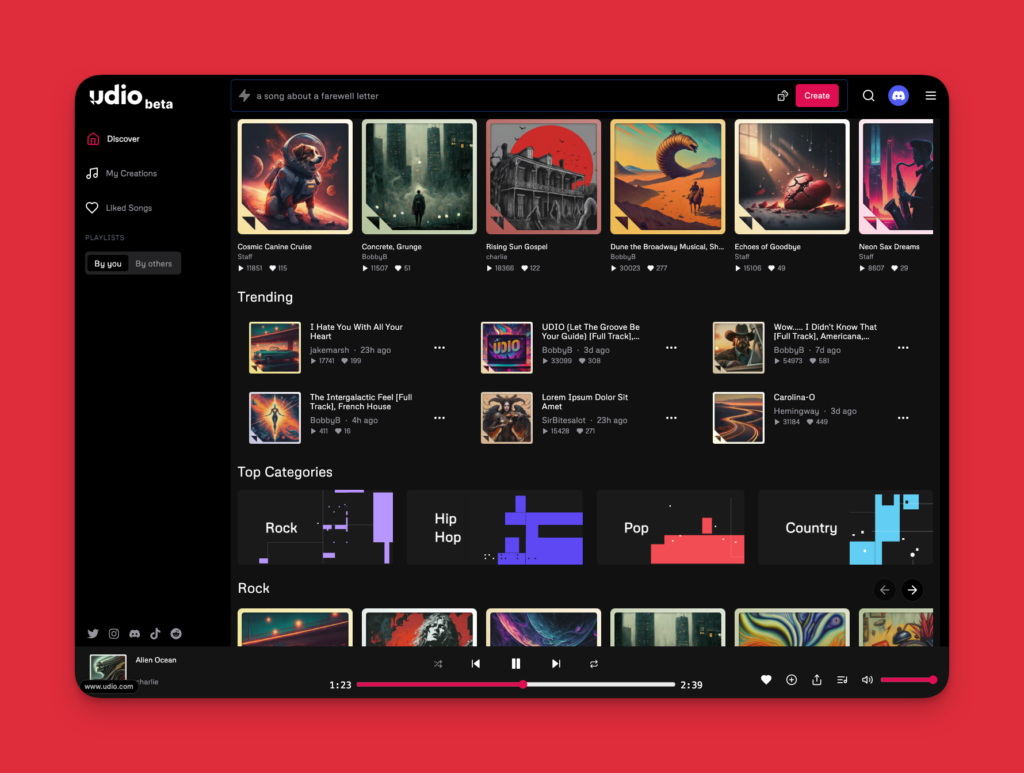Open Instagram link in sidebar footer
Screen dimensions: 1024x773
pyautogui.click(x=114, y=633)
